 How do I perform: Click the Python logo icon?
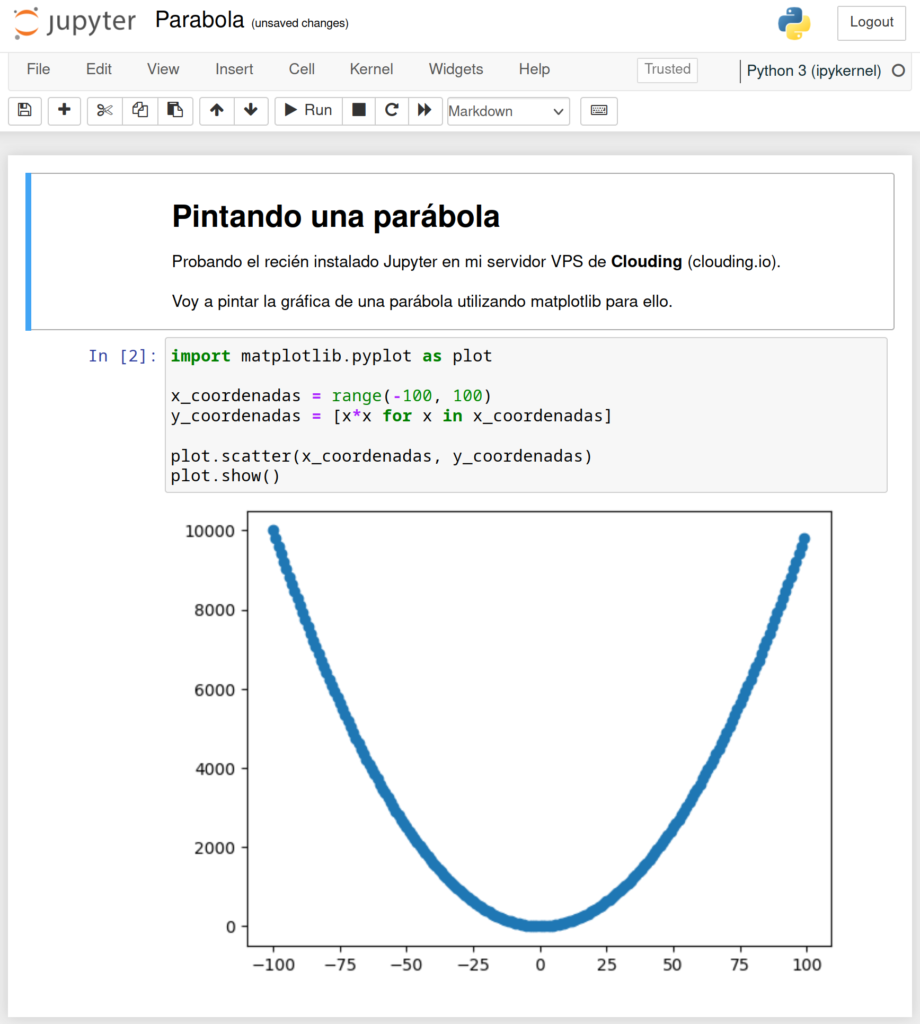point(794,24)
